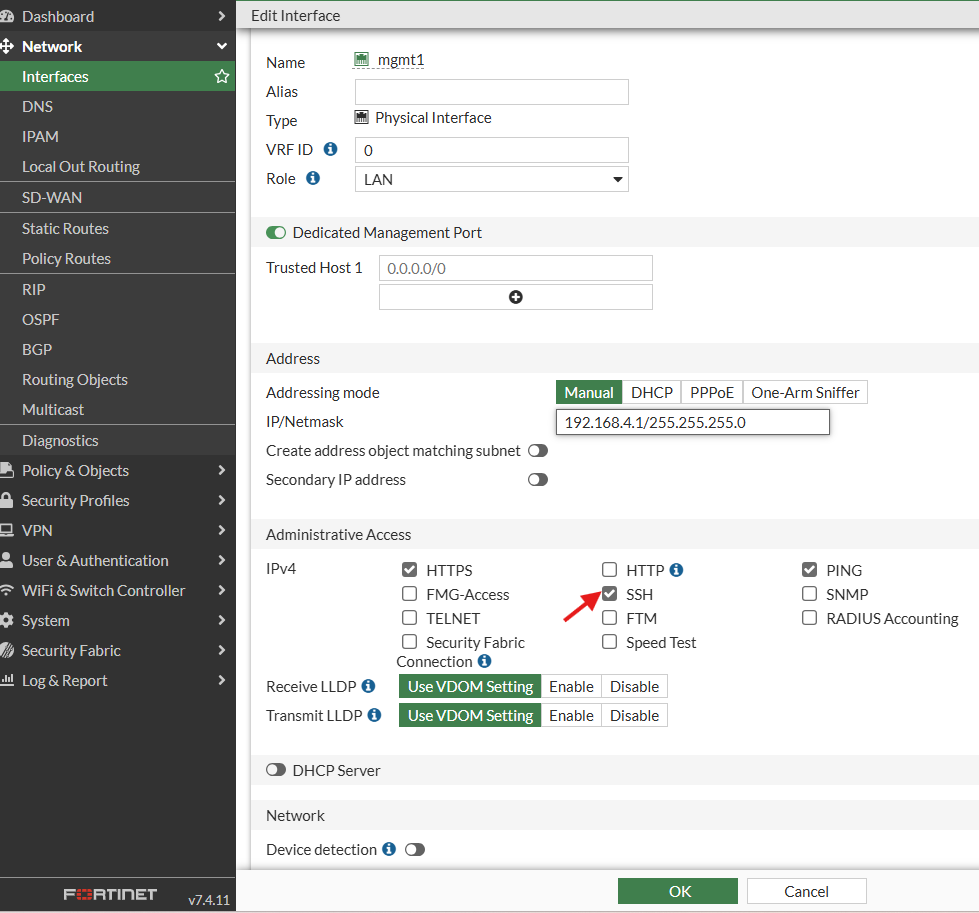The image size is (979, 913).
Task: Click the System gear icon
Action: coord(7,620)
